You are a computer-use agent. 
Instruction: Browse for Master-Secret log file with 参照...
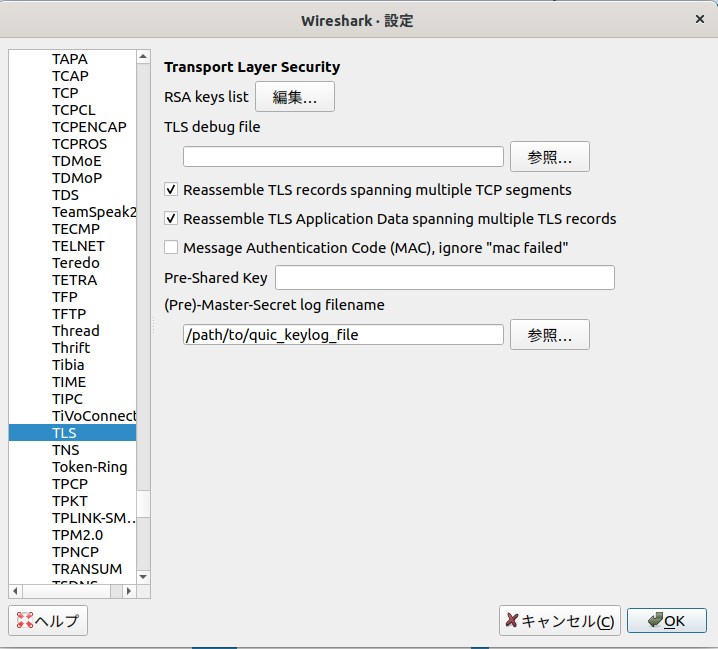(549, 335)
